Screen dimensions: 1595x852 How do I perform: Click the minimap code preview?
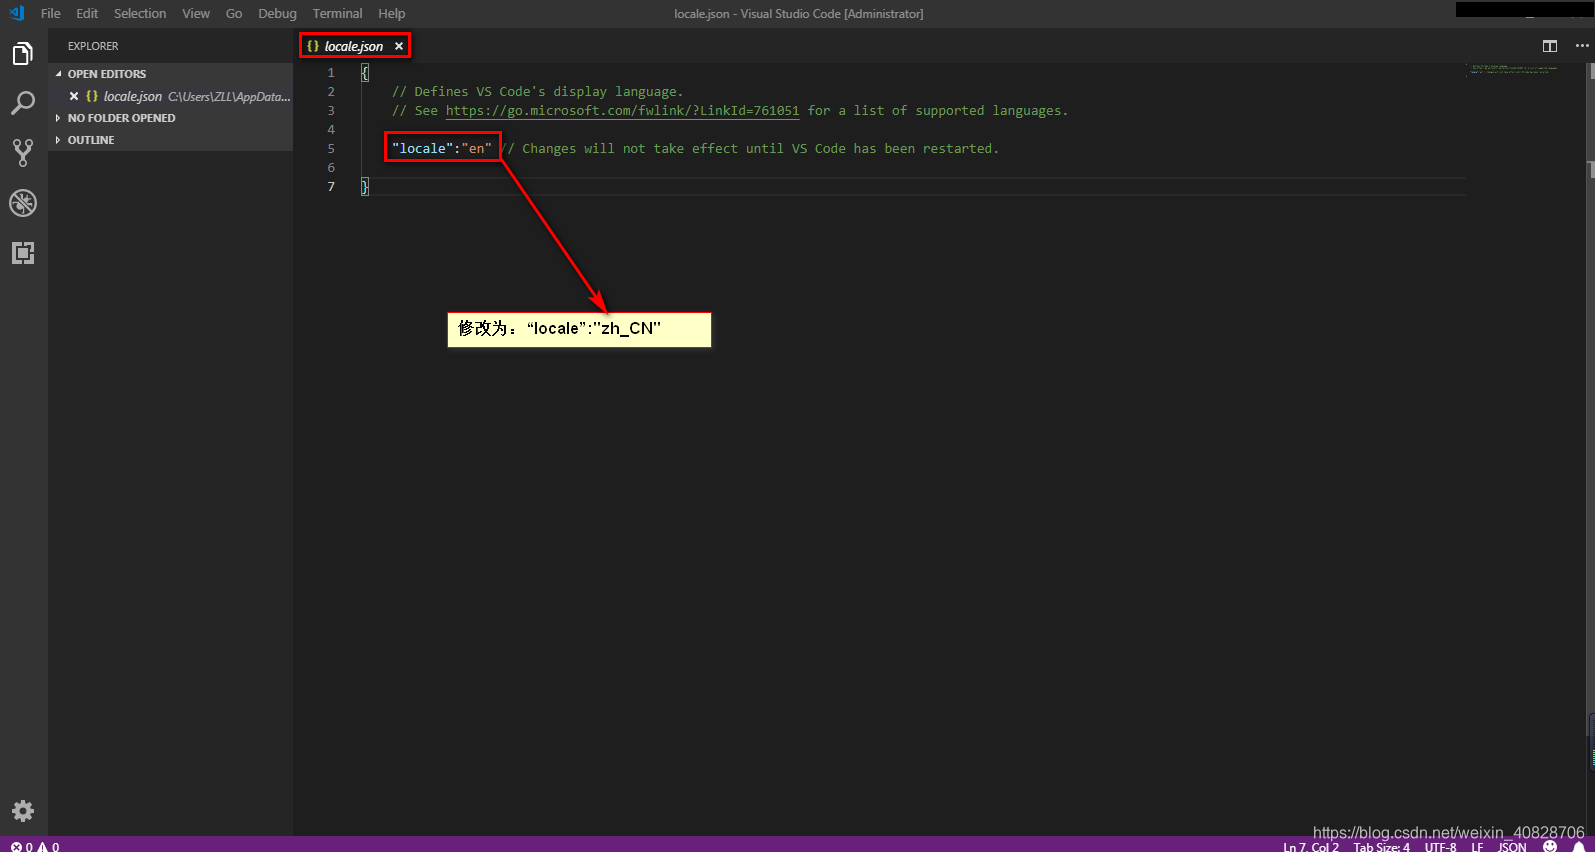[1514, 70]
